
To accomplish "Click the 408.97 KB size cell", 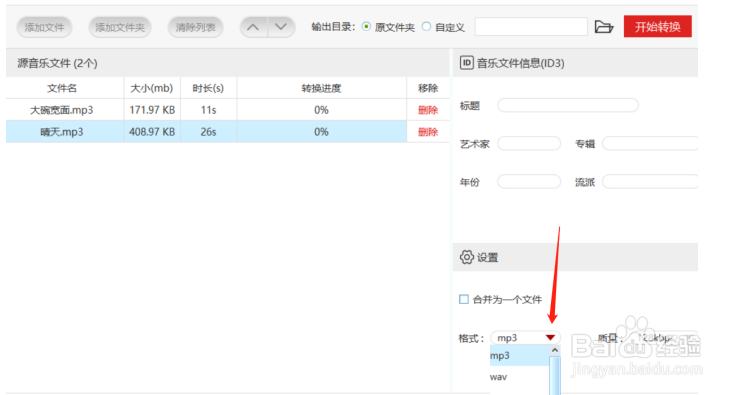I will pos(152,132).
